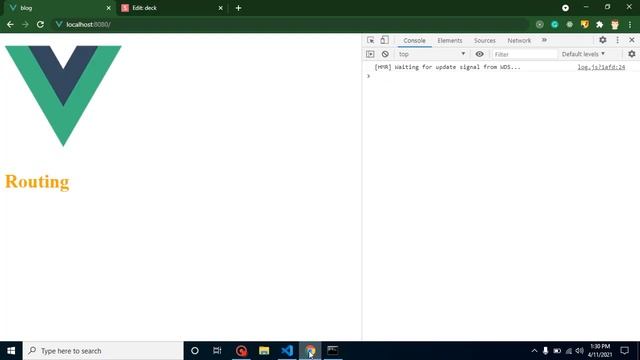Screen dimensions: 640x360
Task: Show more DevTools tabs
Action: [x=544, y=40]
